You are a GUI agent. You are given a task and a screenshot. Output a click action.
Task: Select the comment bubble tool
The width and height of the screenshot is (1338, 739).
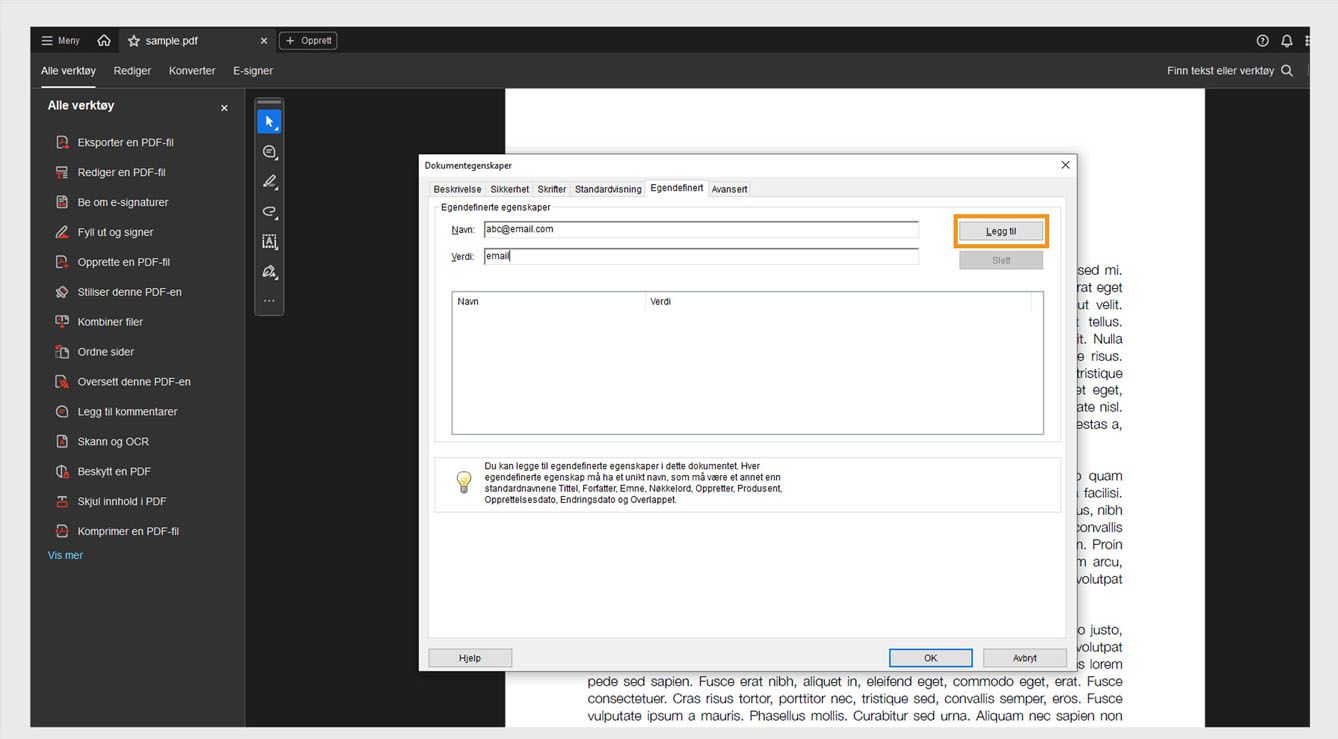click(269, 152)
